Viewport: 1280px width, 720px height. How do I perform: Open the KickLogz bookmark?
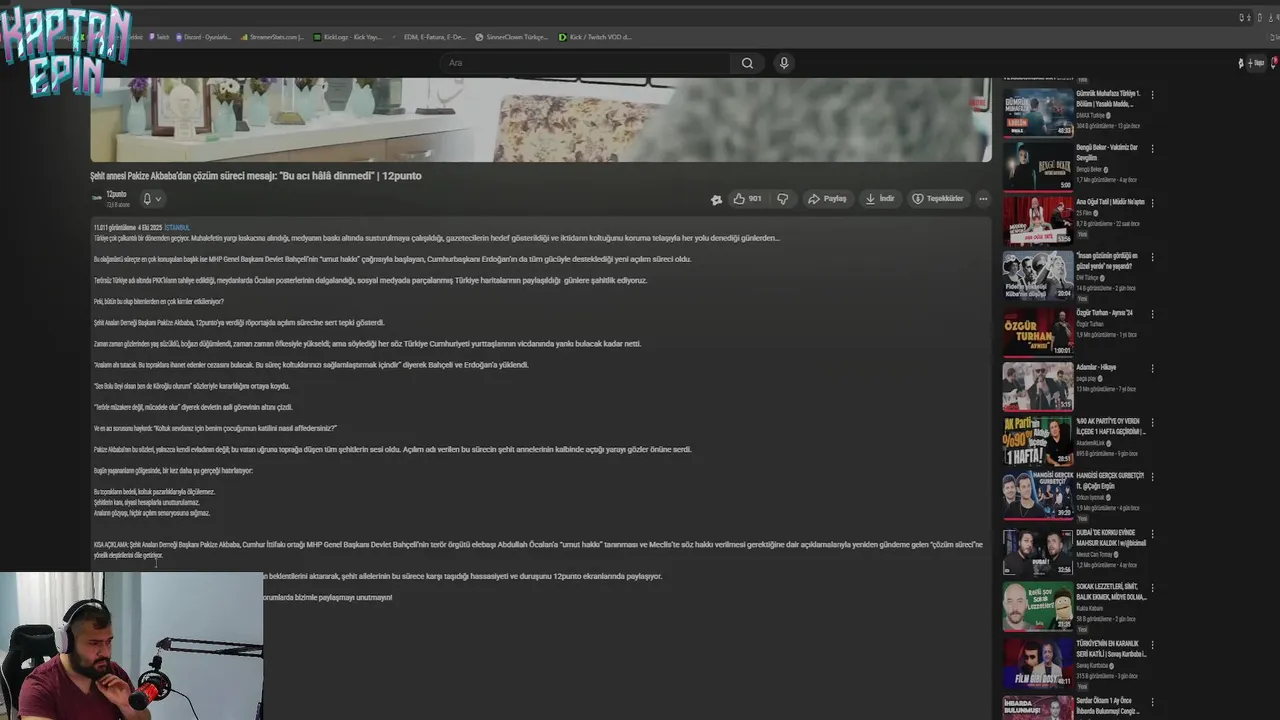click(348, 37)
